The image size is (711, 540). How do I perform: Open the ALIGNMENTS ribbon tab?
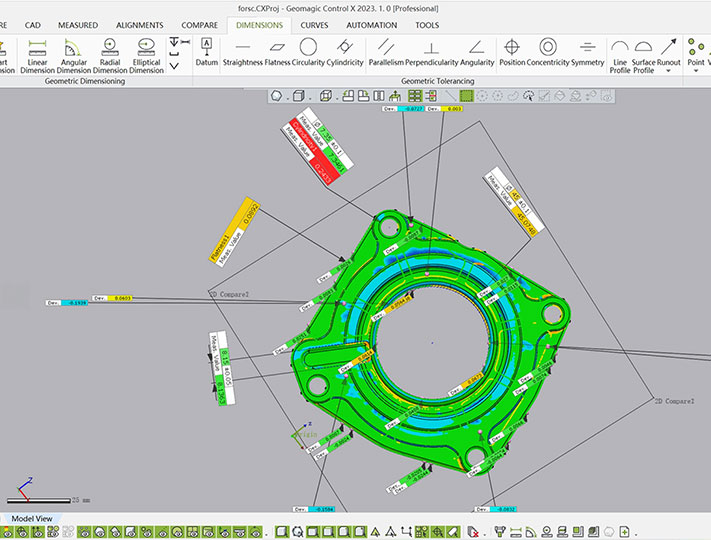click(x=140, y=25)
